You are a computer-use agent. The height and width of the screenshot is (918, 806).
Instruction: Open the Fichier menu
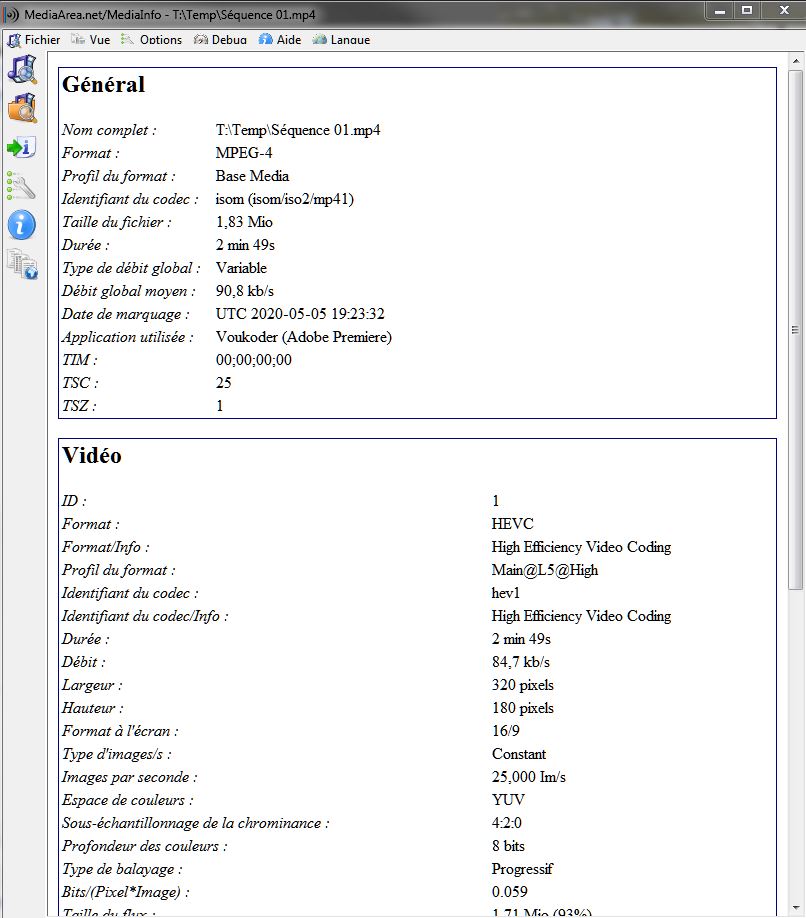point(34,40)
